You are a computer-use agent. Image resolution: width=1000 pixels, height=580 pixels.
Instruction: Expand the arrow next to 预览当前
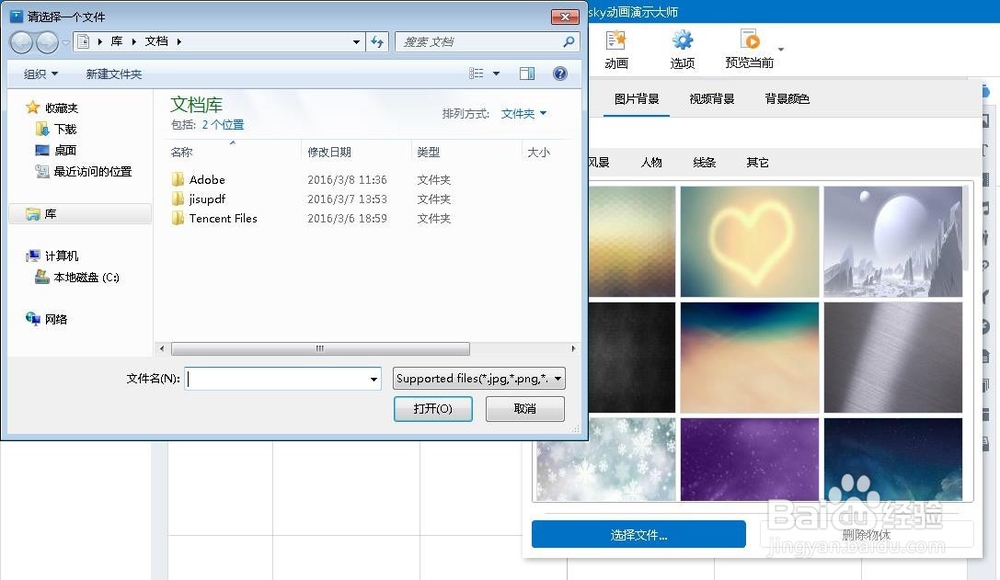(x=779, y=47)
